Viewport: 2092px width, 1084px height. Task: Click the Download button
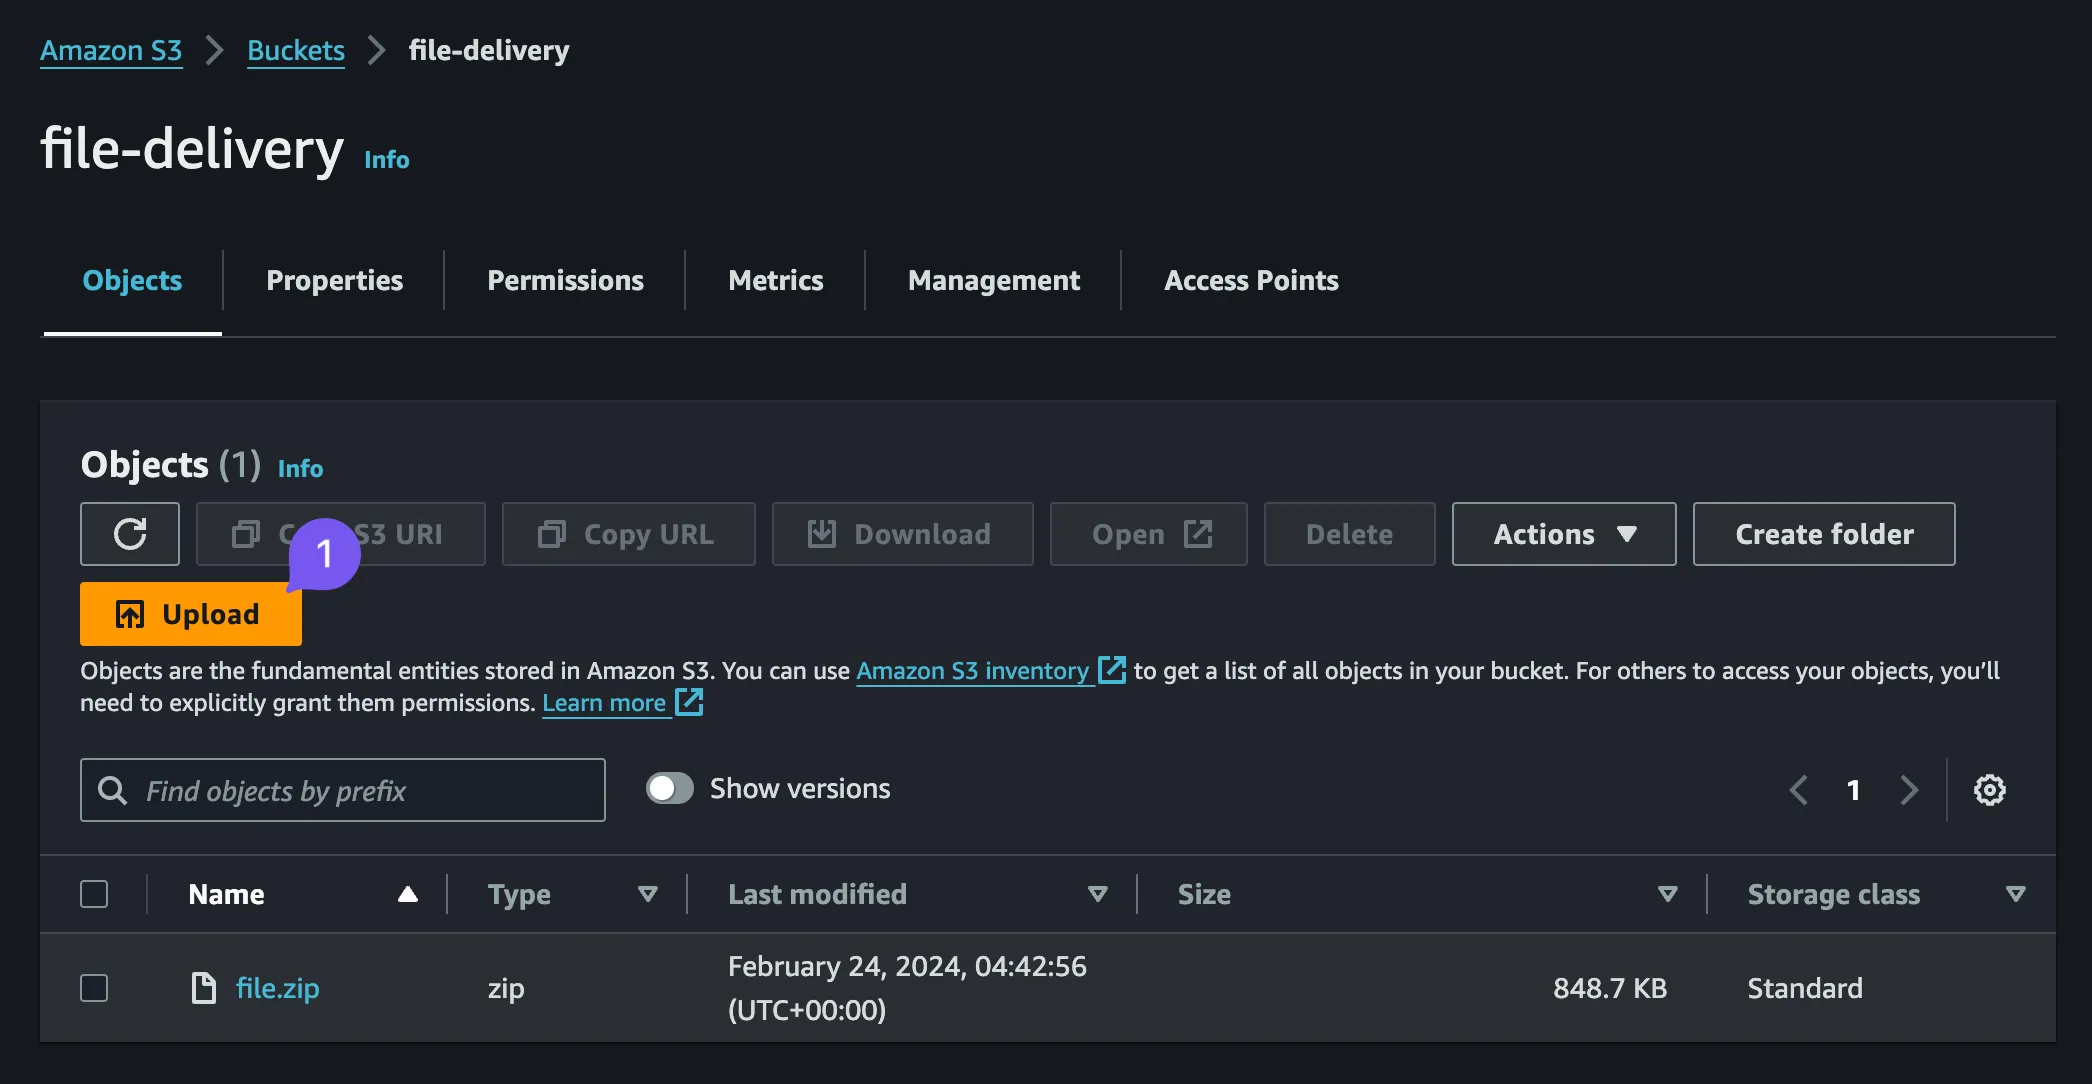click(x=902, y=534)
